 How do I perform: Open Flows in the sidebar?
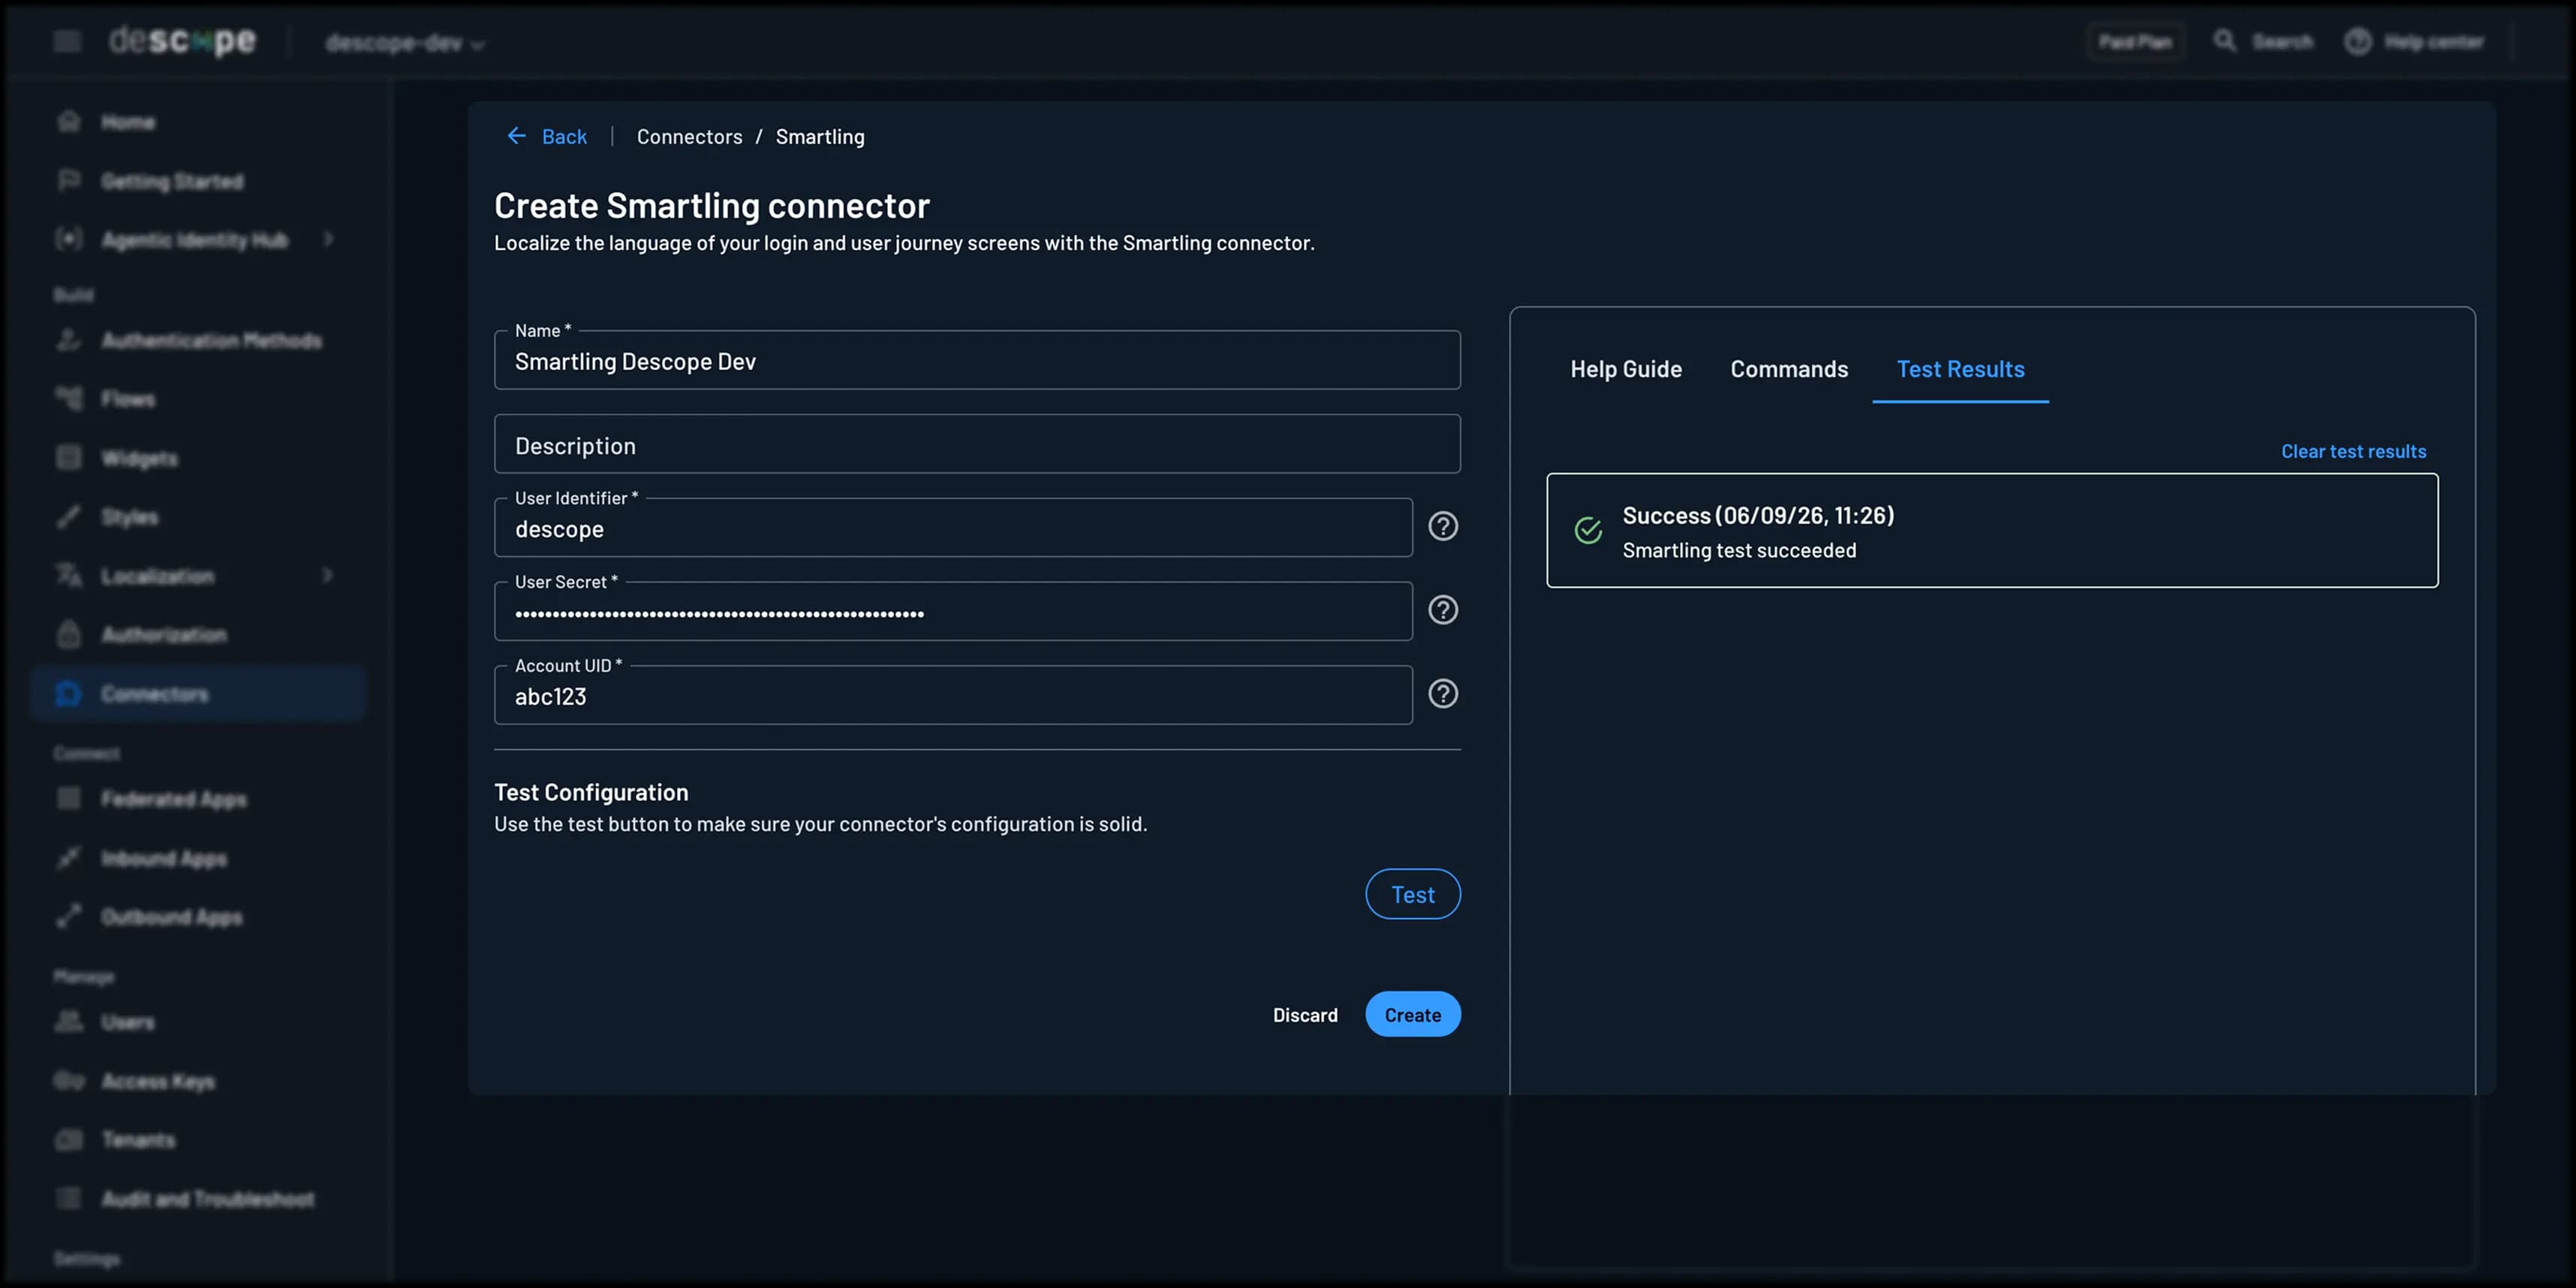[197, 399]
